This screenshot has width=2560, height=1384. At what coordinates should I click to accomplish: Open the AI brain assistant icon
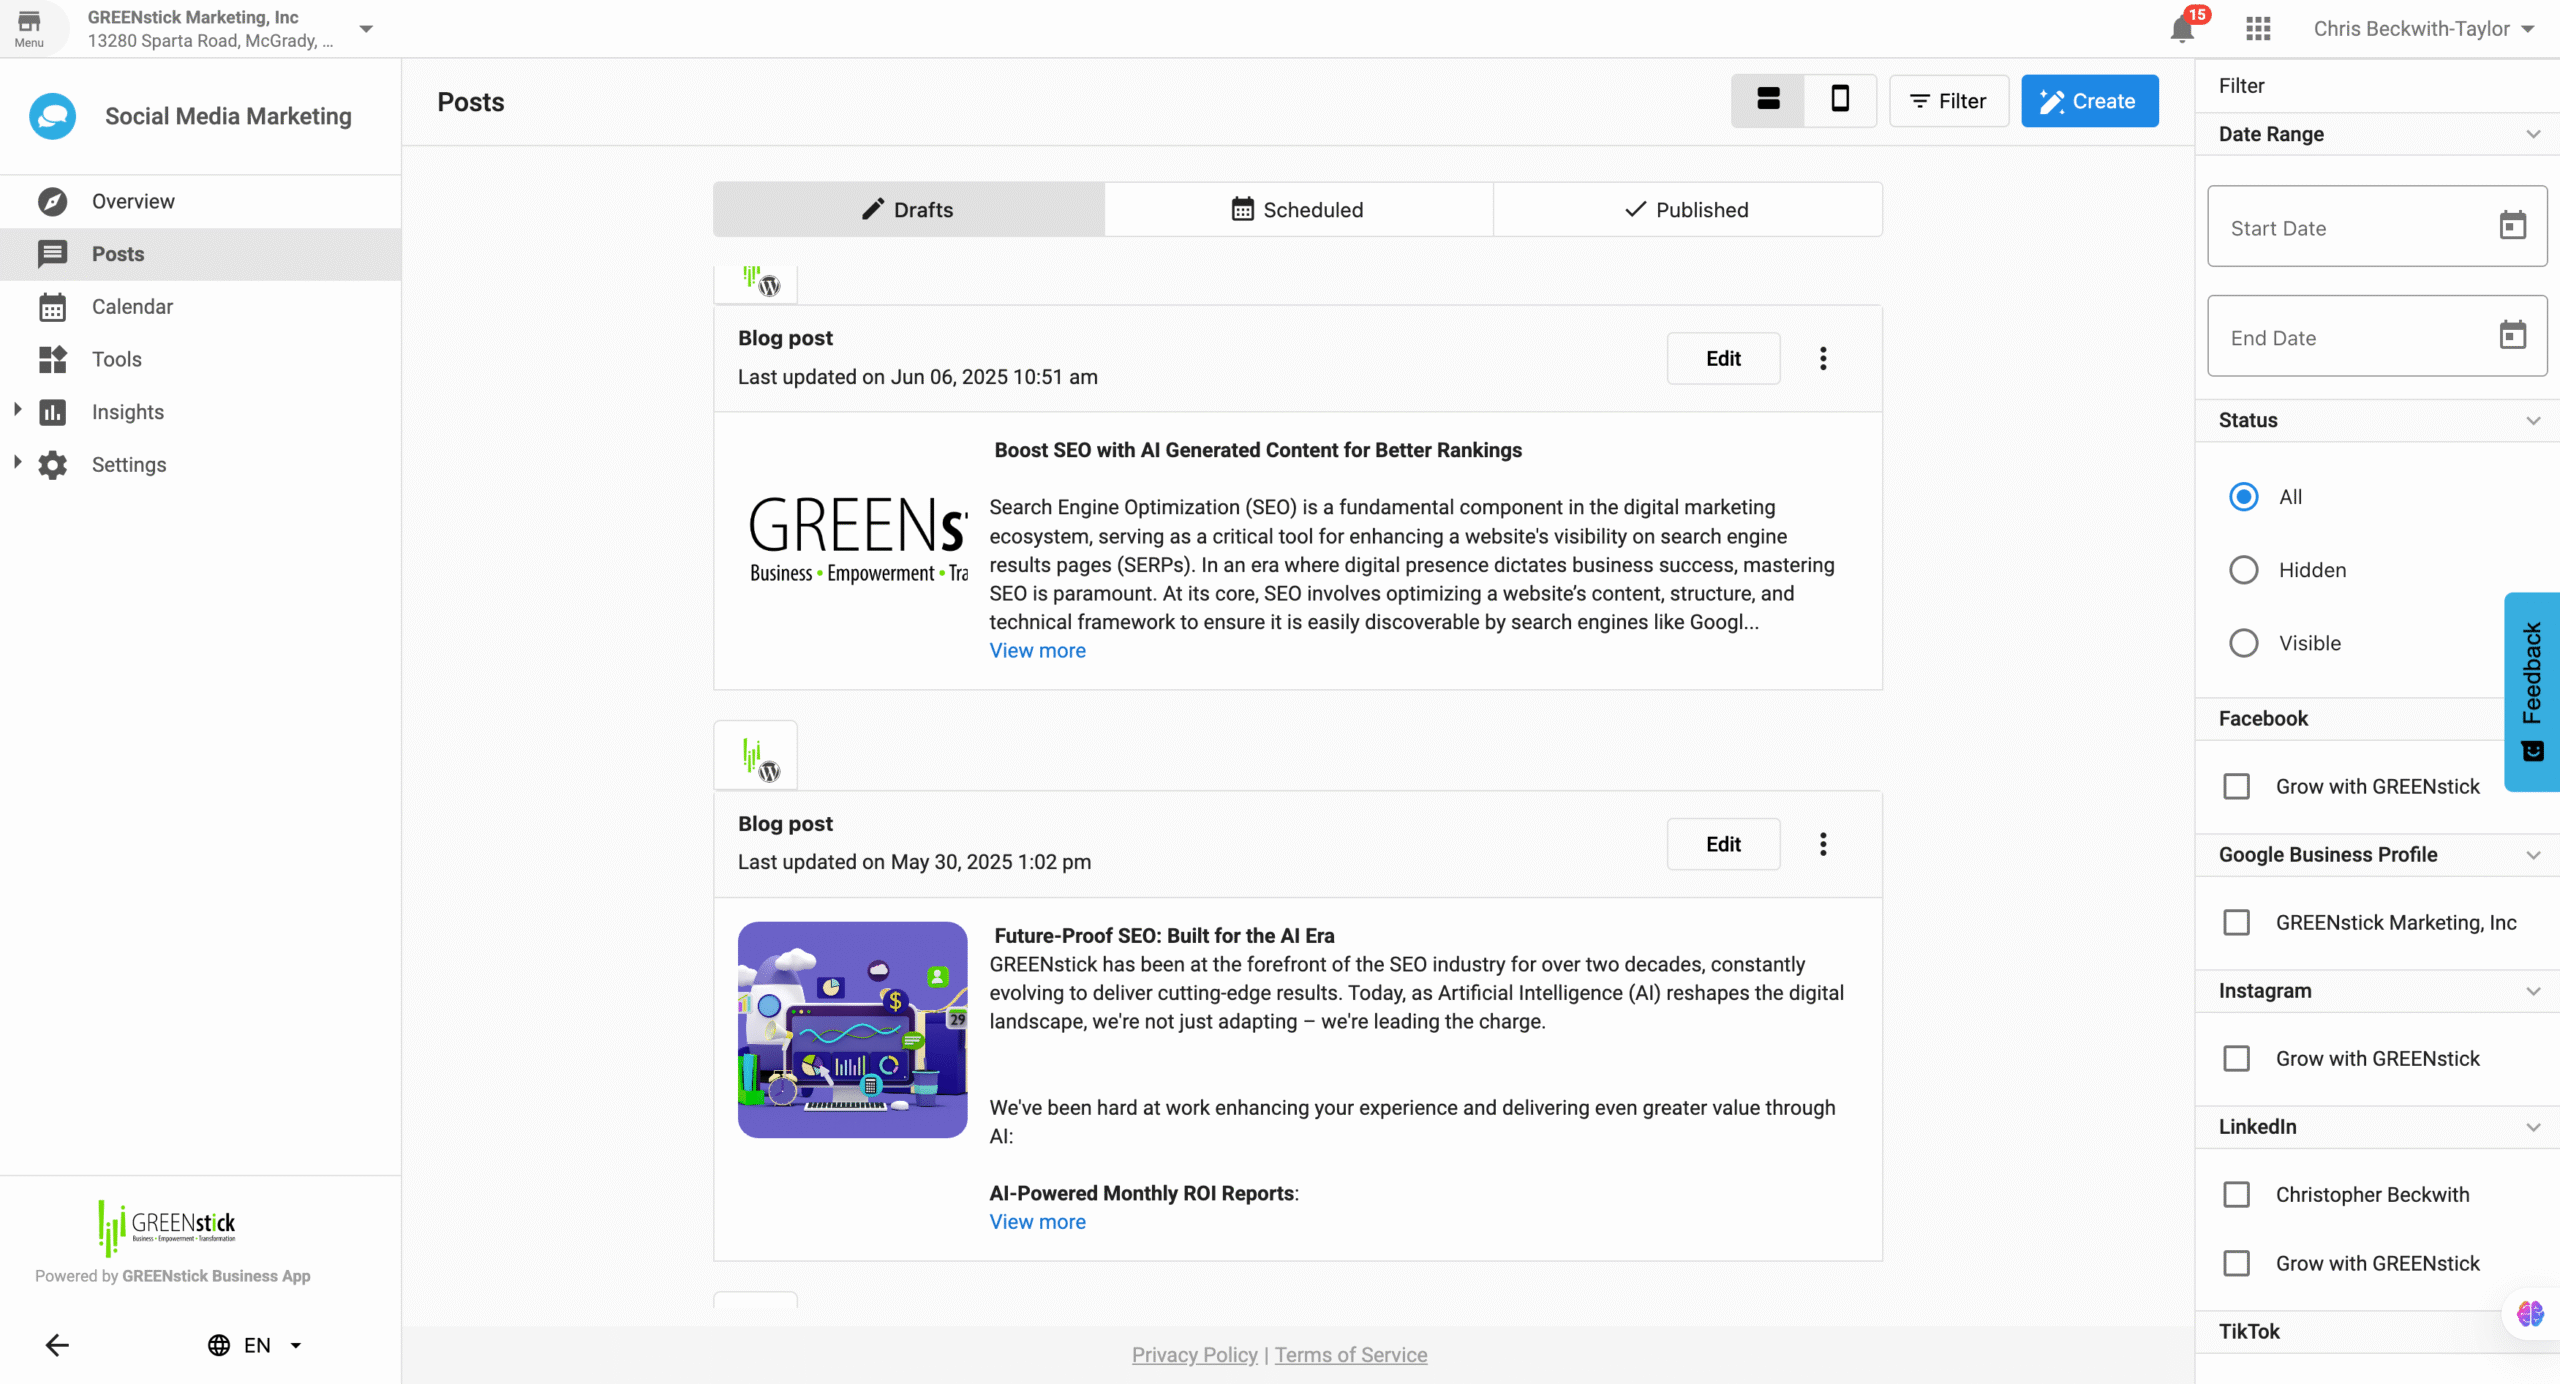(2529, 1313)
